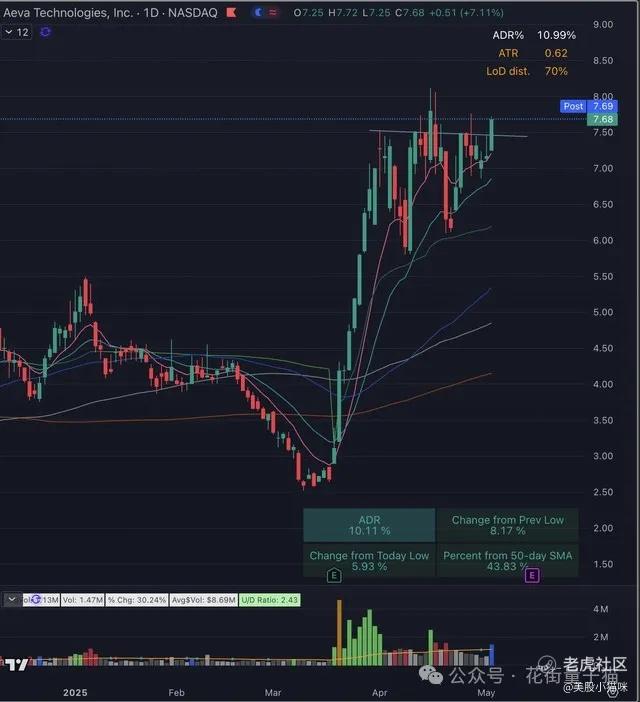Click the ADR% 10.99% table row
640x702 pixels.
pos(534,35)
